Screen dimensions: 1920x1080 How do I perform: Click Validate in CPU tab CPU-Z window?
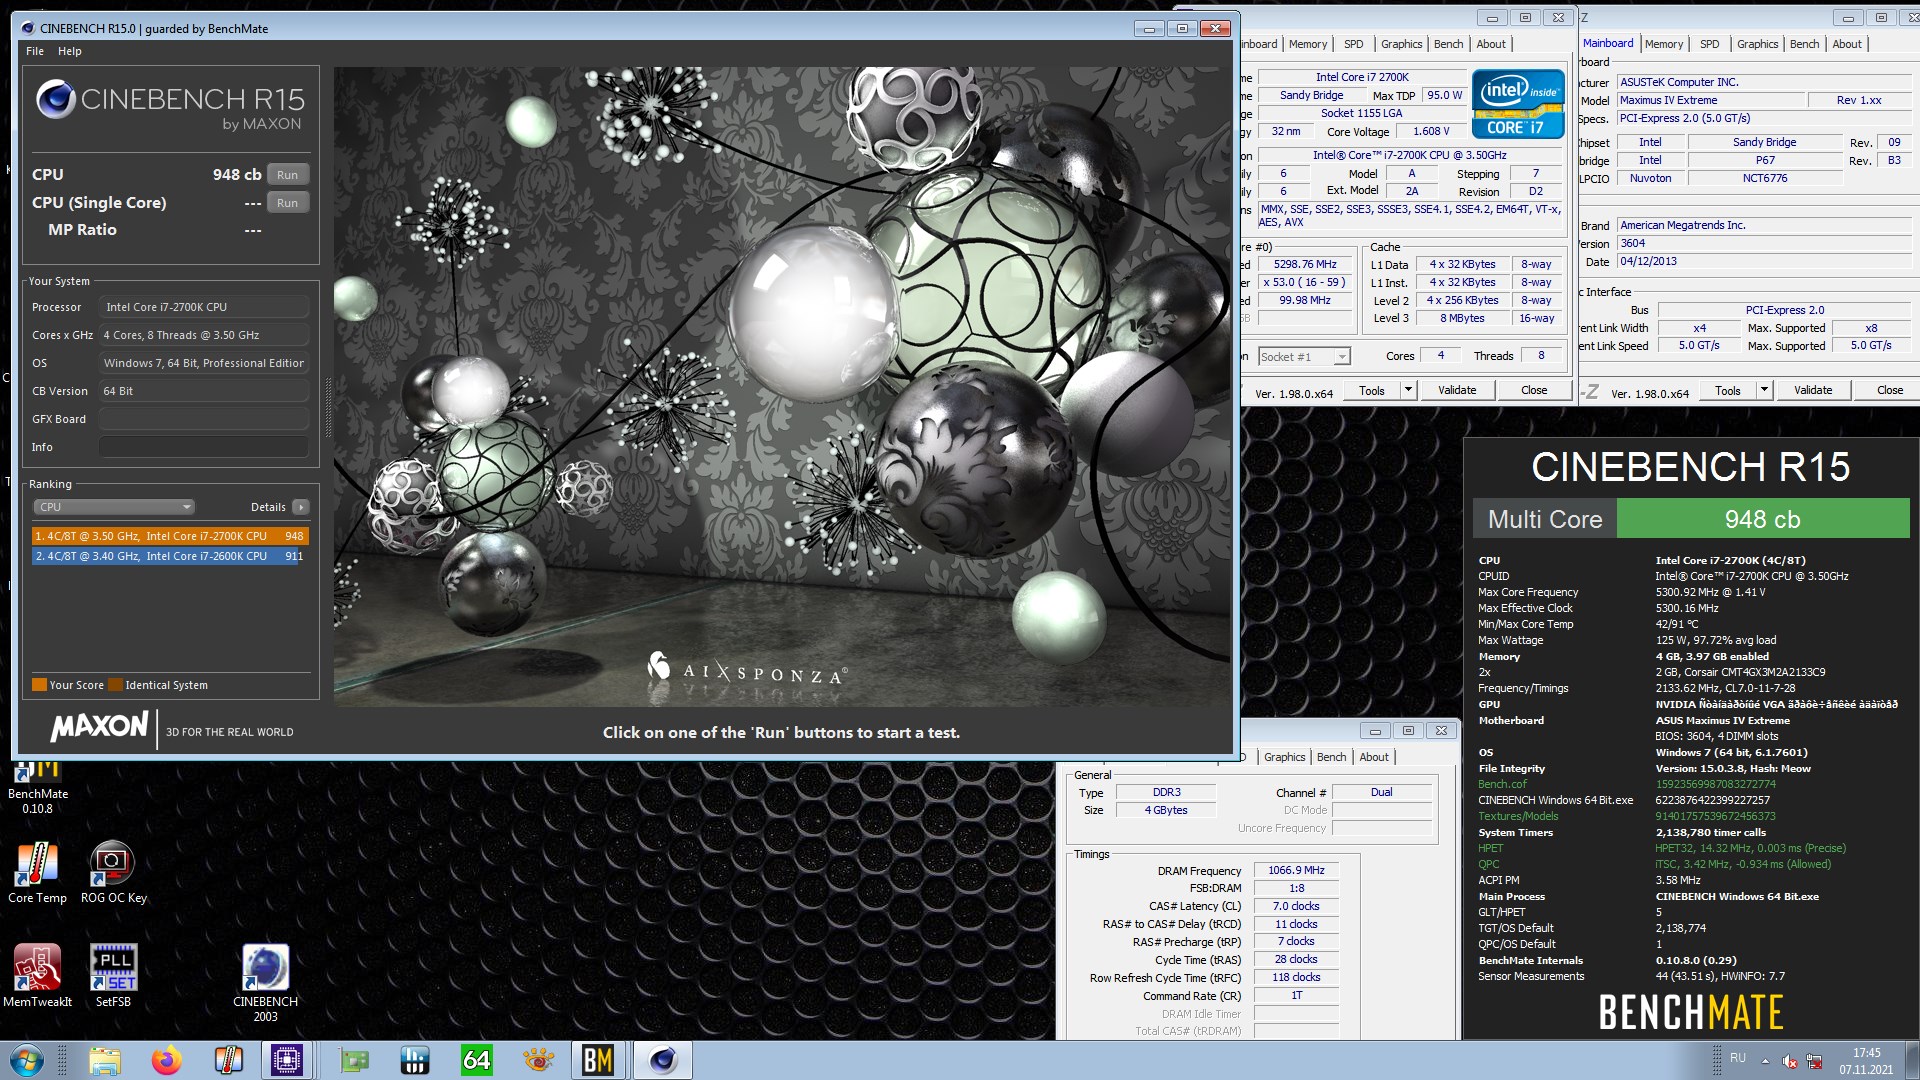(1457, 391)
